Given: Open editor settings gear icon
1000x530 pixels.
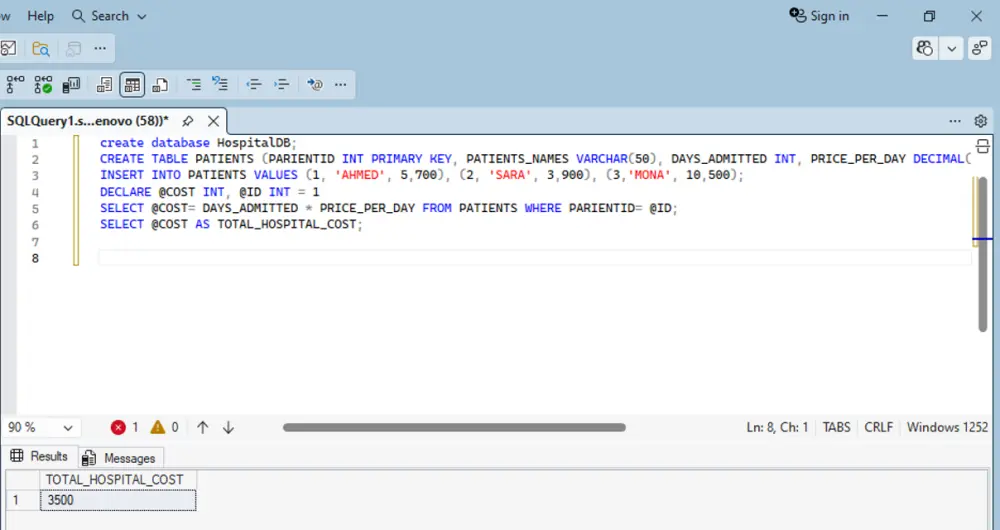Looking at the screenshot, I should coord(981,121).
